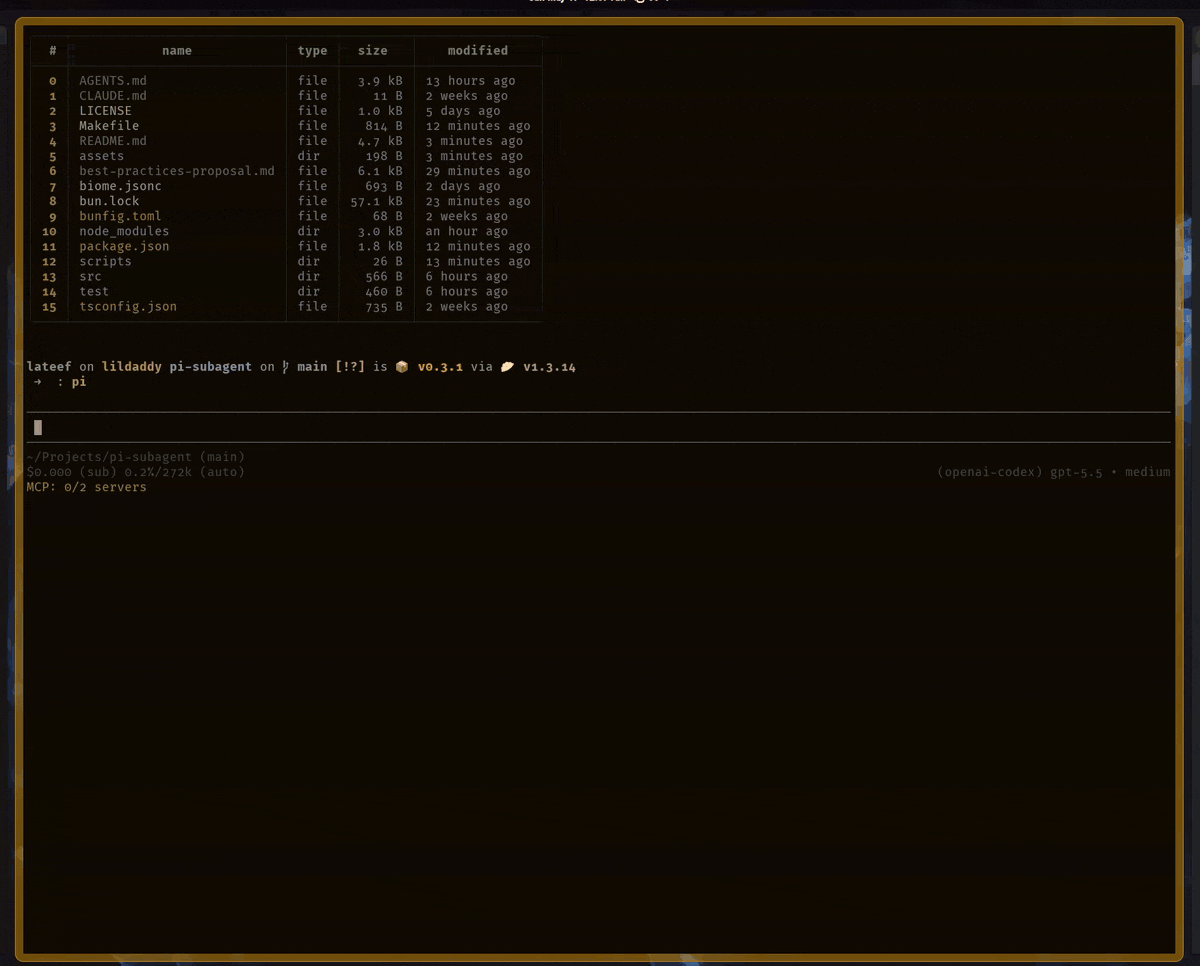Click the "57.1 kB" size of bun.lock
This screenshot has height=966, width=1200.
pyautogui.click(x=376, y=201)
